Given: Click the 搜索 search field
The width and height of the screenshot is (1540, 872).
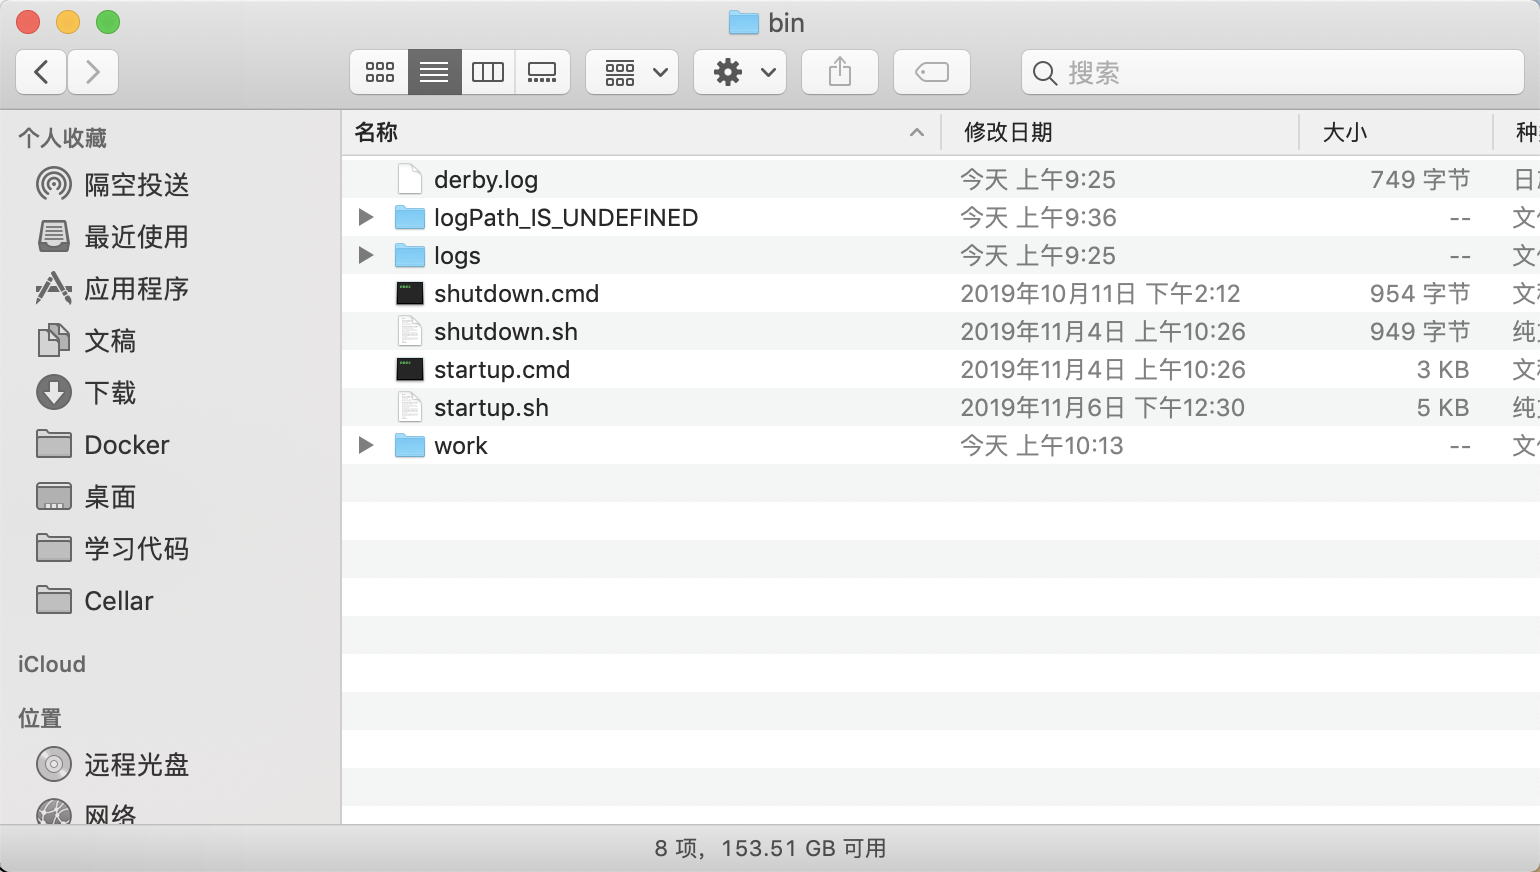Looking at the screenshot, I should 1272,72.
